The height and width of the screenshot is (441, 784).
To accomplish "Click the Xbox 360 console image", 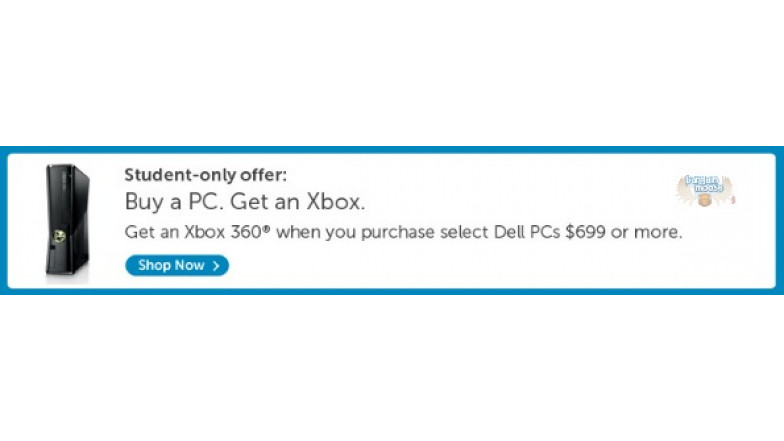I will [x=68, y=220].
